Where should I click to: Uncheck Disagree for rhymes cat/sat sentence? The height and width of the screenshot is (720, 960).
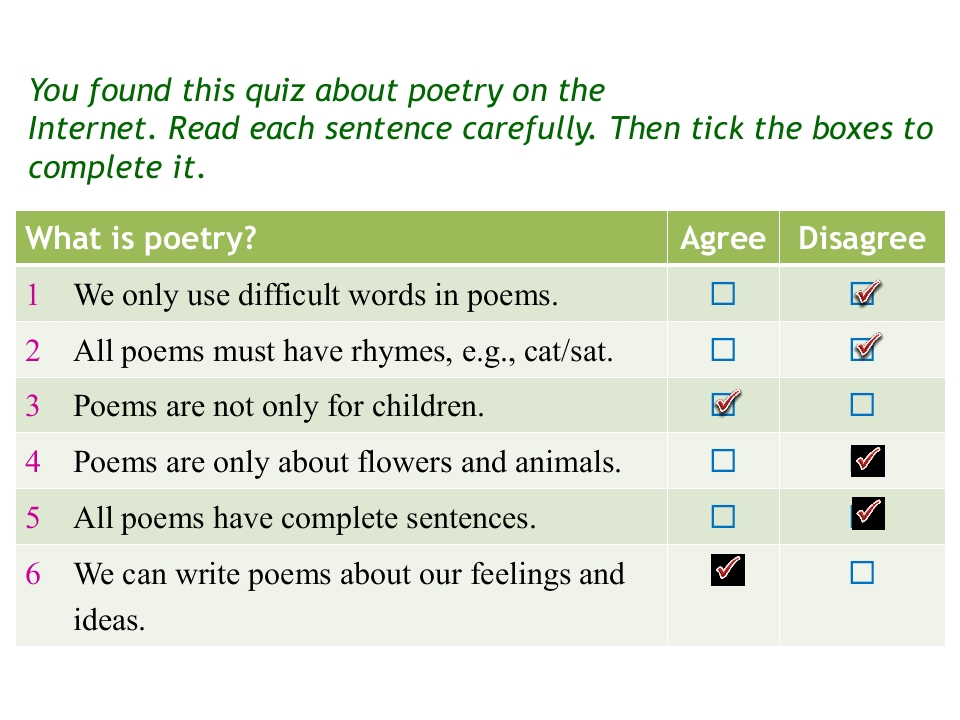pyautogui.click(x=865, y=347)
